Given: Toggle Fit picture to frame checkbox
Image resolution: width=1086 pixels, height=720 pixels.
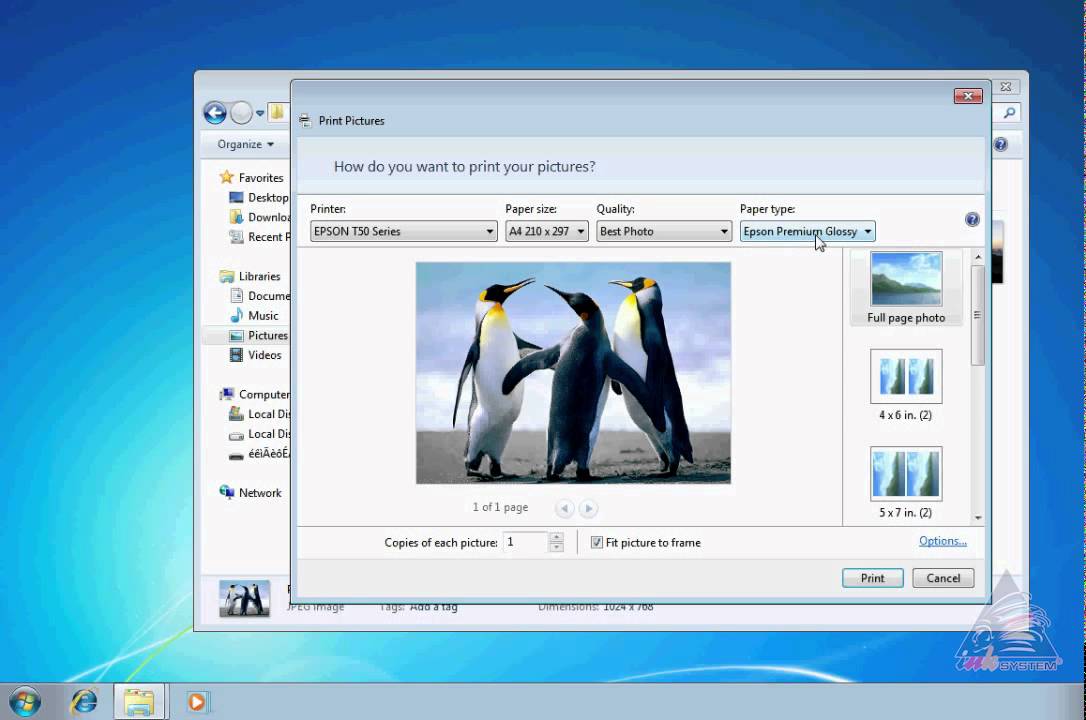Looking at the screenshot, I should tap(596, 542).
